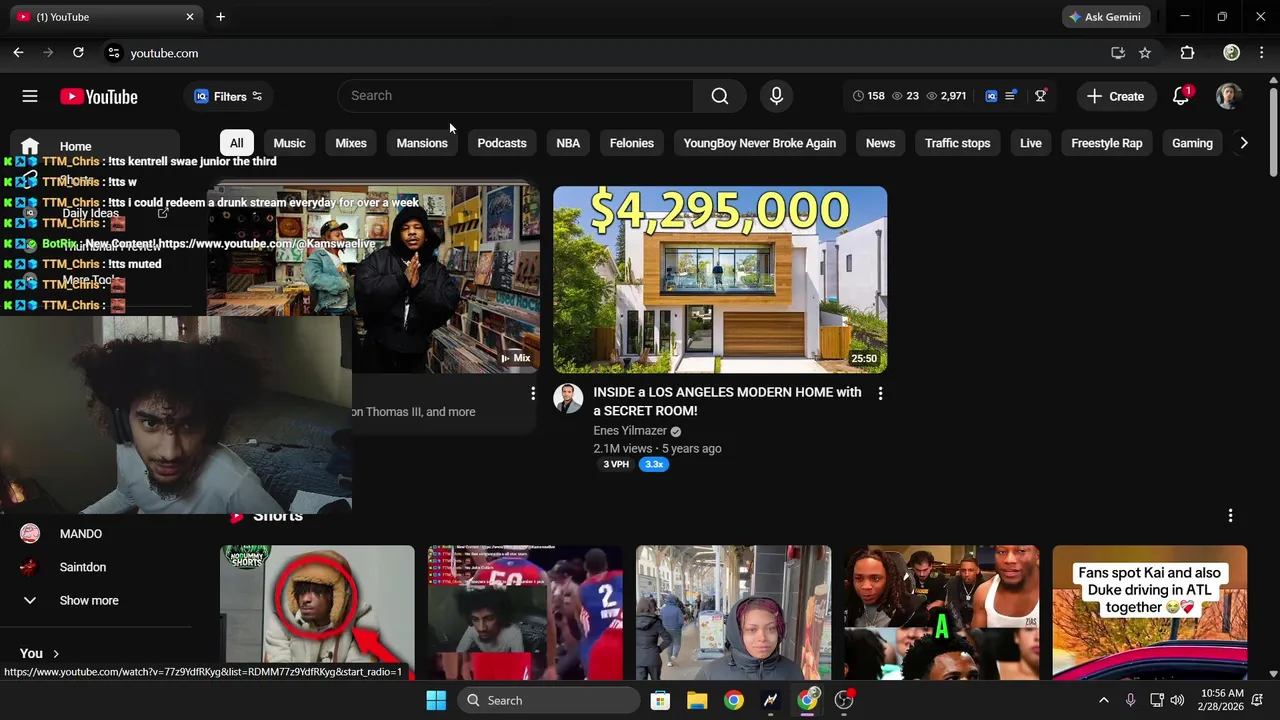This screenshot has width=1280, height=720.
Task: Open 'Fans spot Kai' Short thumbnail
Action: 1149,612
